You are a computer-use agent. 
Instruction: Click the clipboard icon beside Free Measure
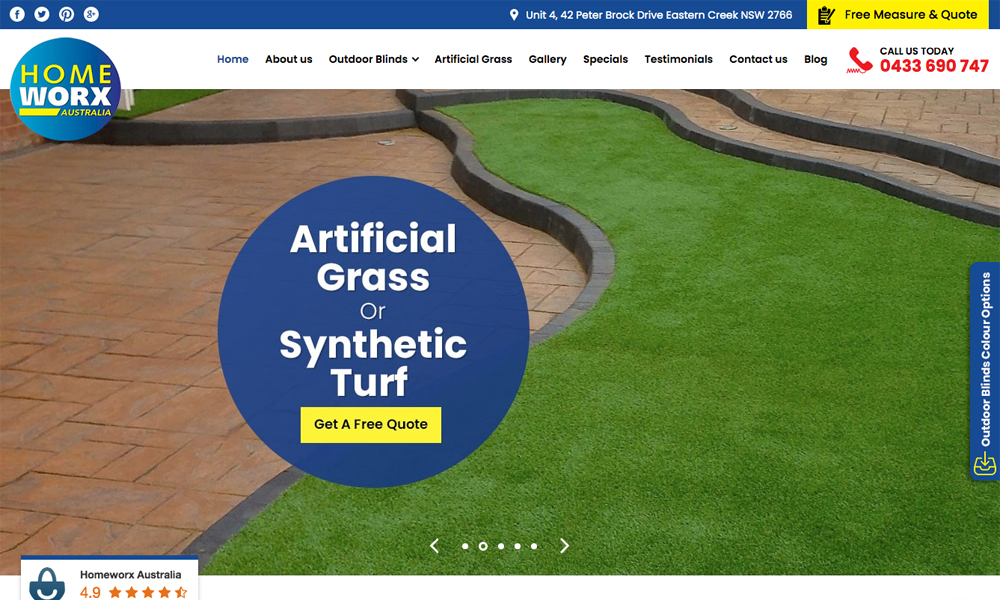826,15
